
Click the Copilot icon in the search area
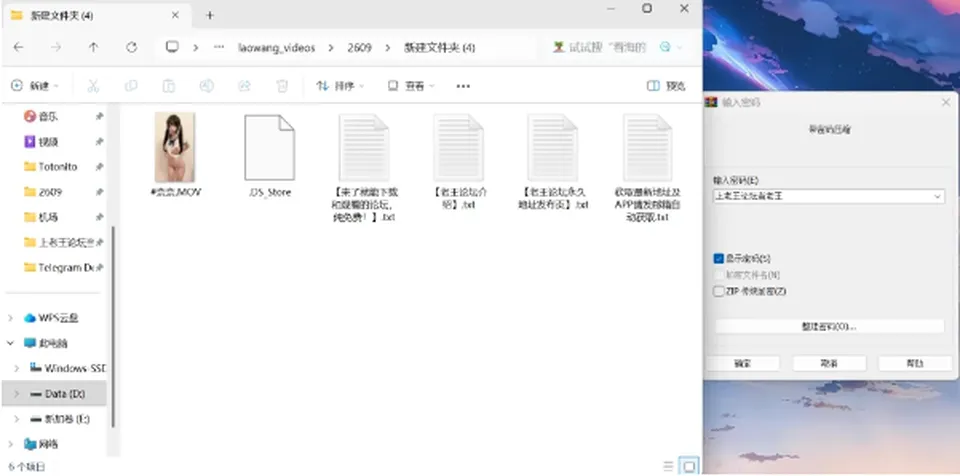665,47
